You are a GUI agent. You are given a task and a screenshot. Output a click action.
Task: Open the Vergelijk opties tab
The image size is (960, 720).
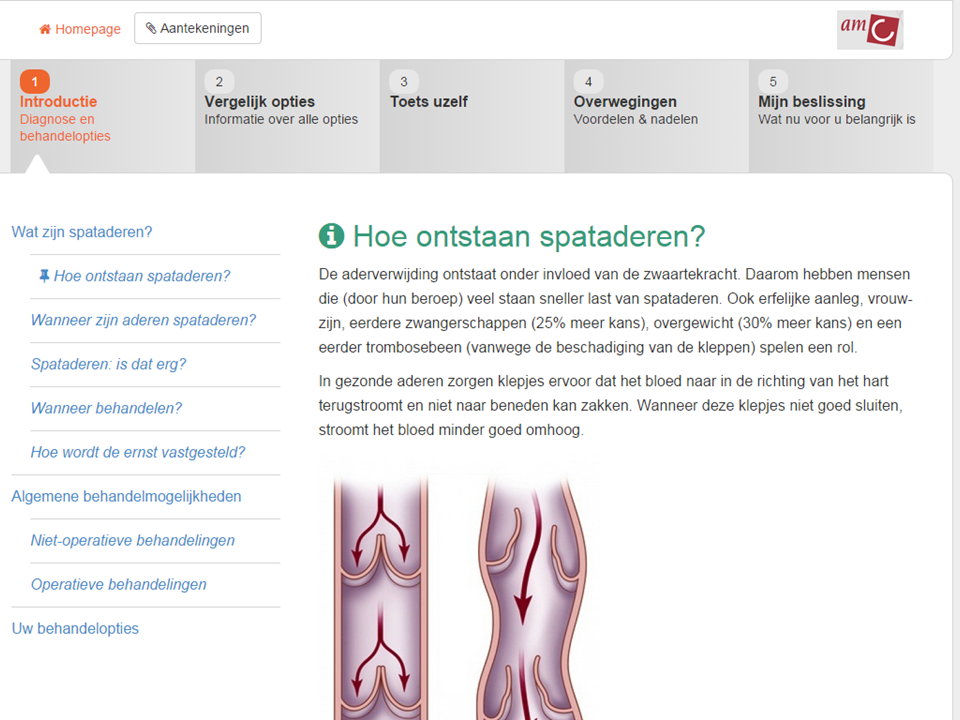260,102
